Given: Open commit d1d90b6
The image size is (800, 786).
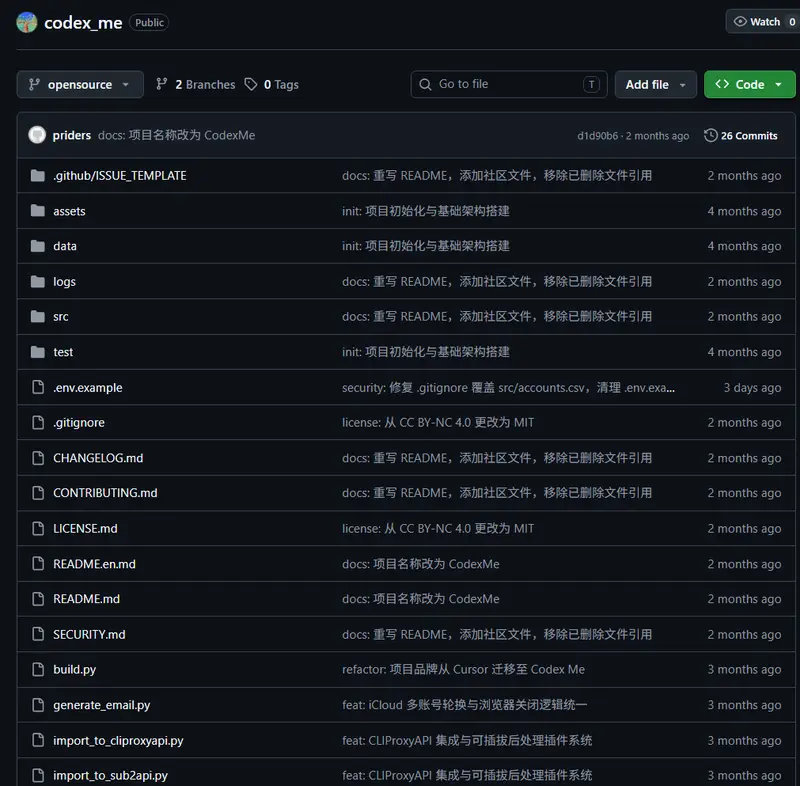Looking at the screenshot, I should pyautogui.click(x=597, y=136).
